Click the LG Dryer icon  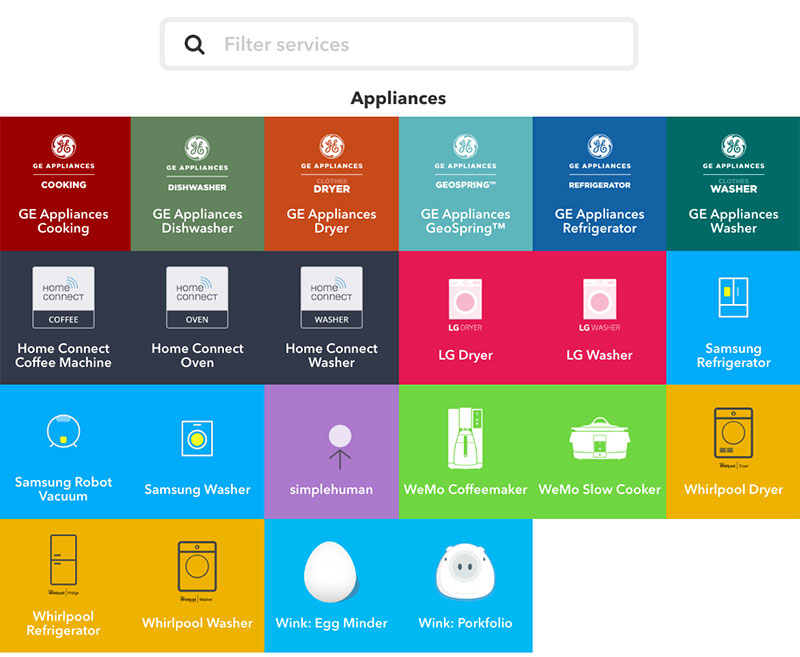[x=466, y=304]
